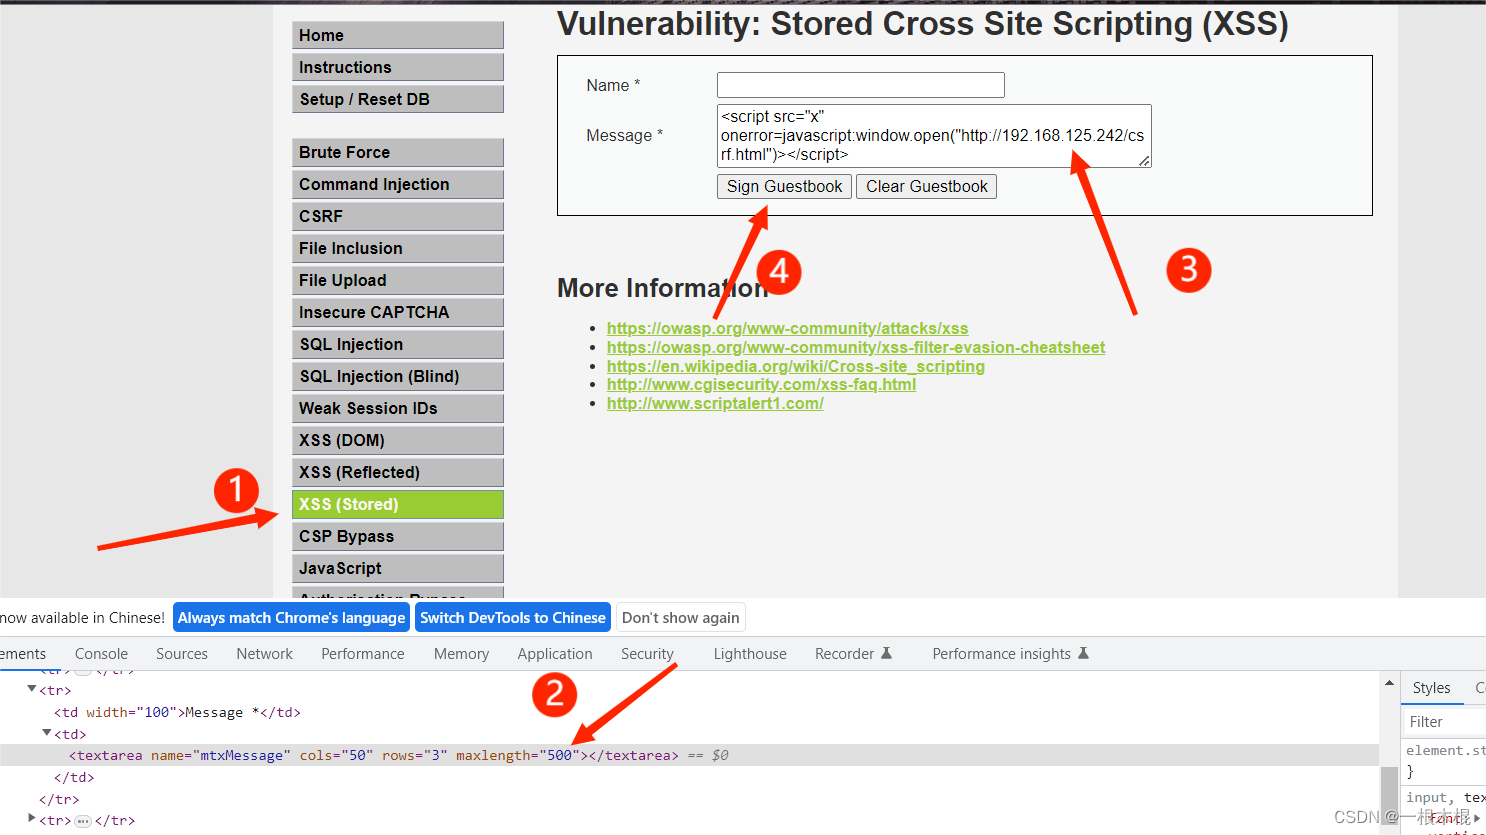Click the closing </td> tag line

(74, 777)
